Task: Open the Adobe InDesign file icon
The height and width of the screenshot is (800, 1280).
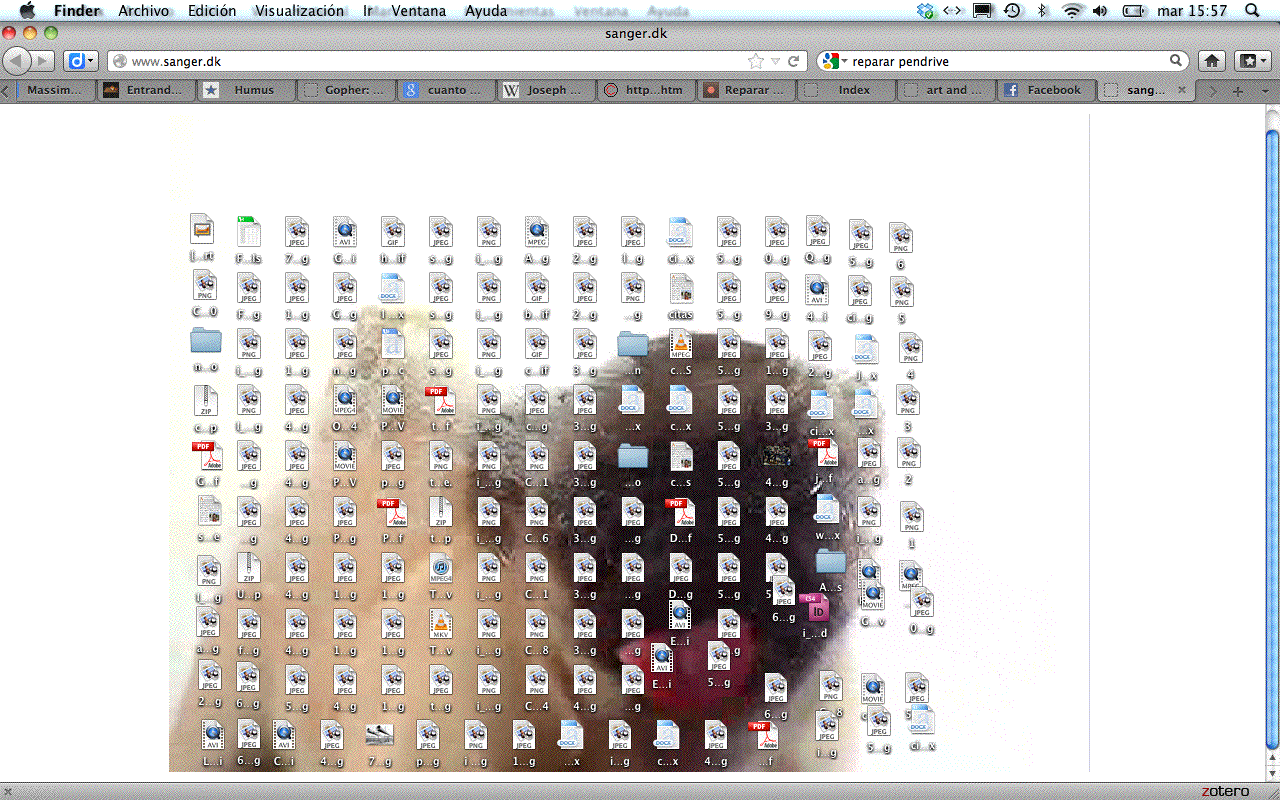Action: pos(815,608)
